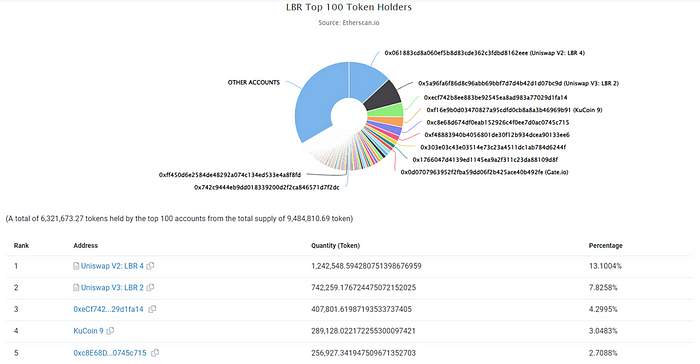Copy the 0xc8E68D...0745c715 address
This screenshot has height=364, width=700.
point(155,353)
